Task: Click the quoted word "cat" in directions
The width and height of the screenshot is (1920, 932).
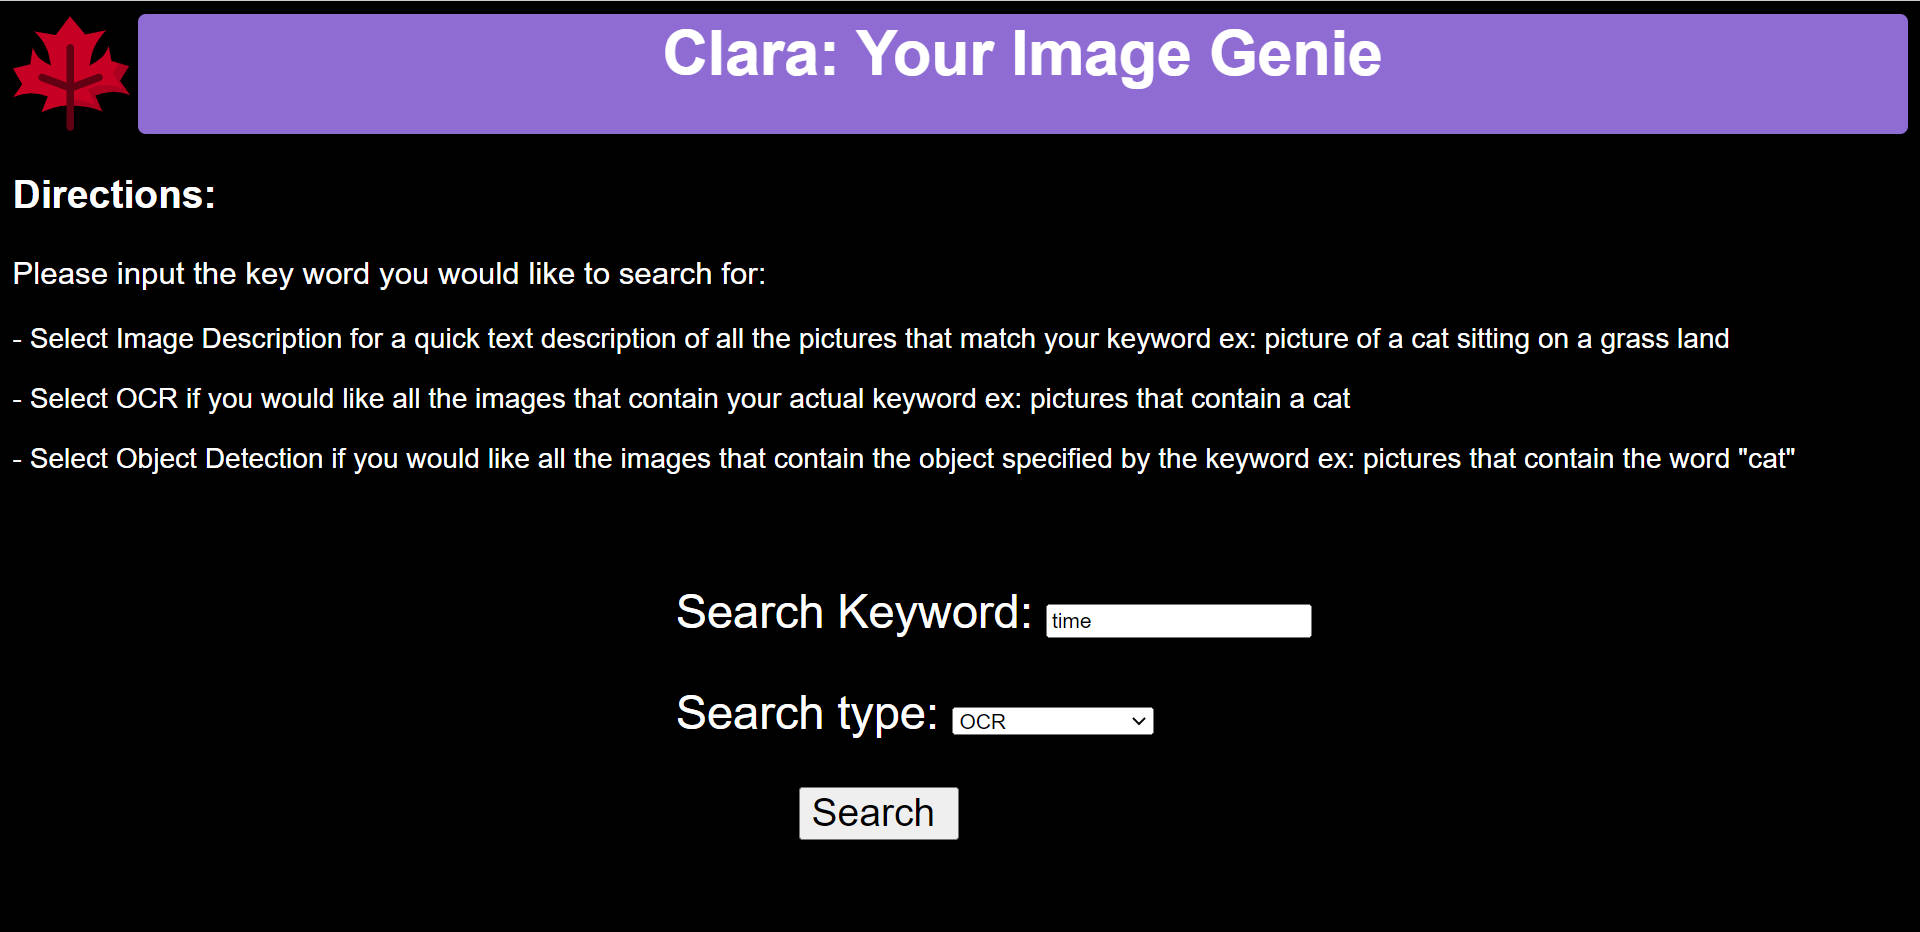Action: click(x=1767, y=459)
